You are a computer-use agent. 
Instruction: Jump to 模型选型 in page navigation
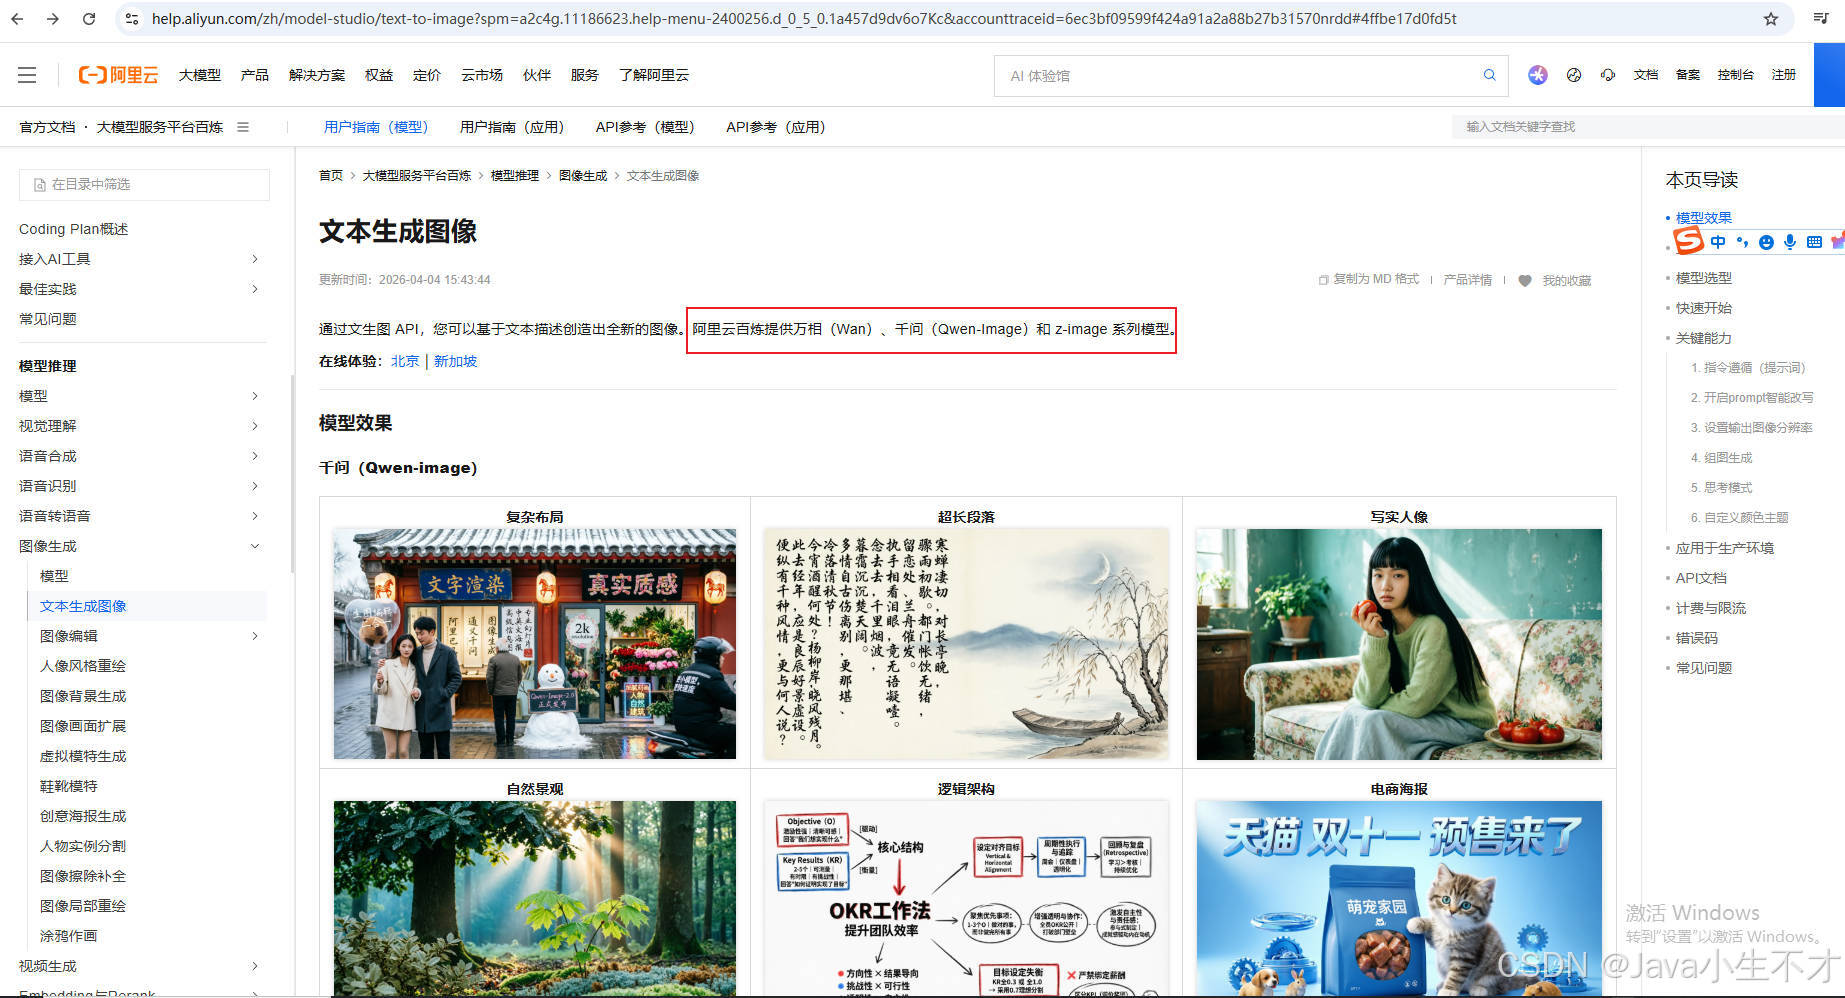(x=1704, y=278)
